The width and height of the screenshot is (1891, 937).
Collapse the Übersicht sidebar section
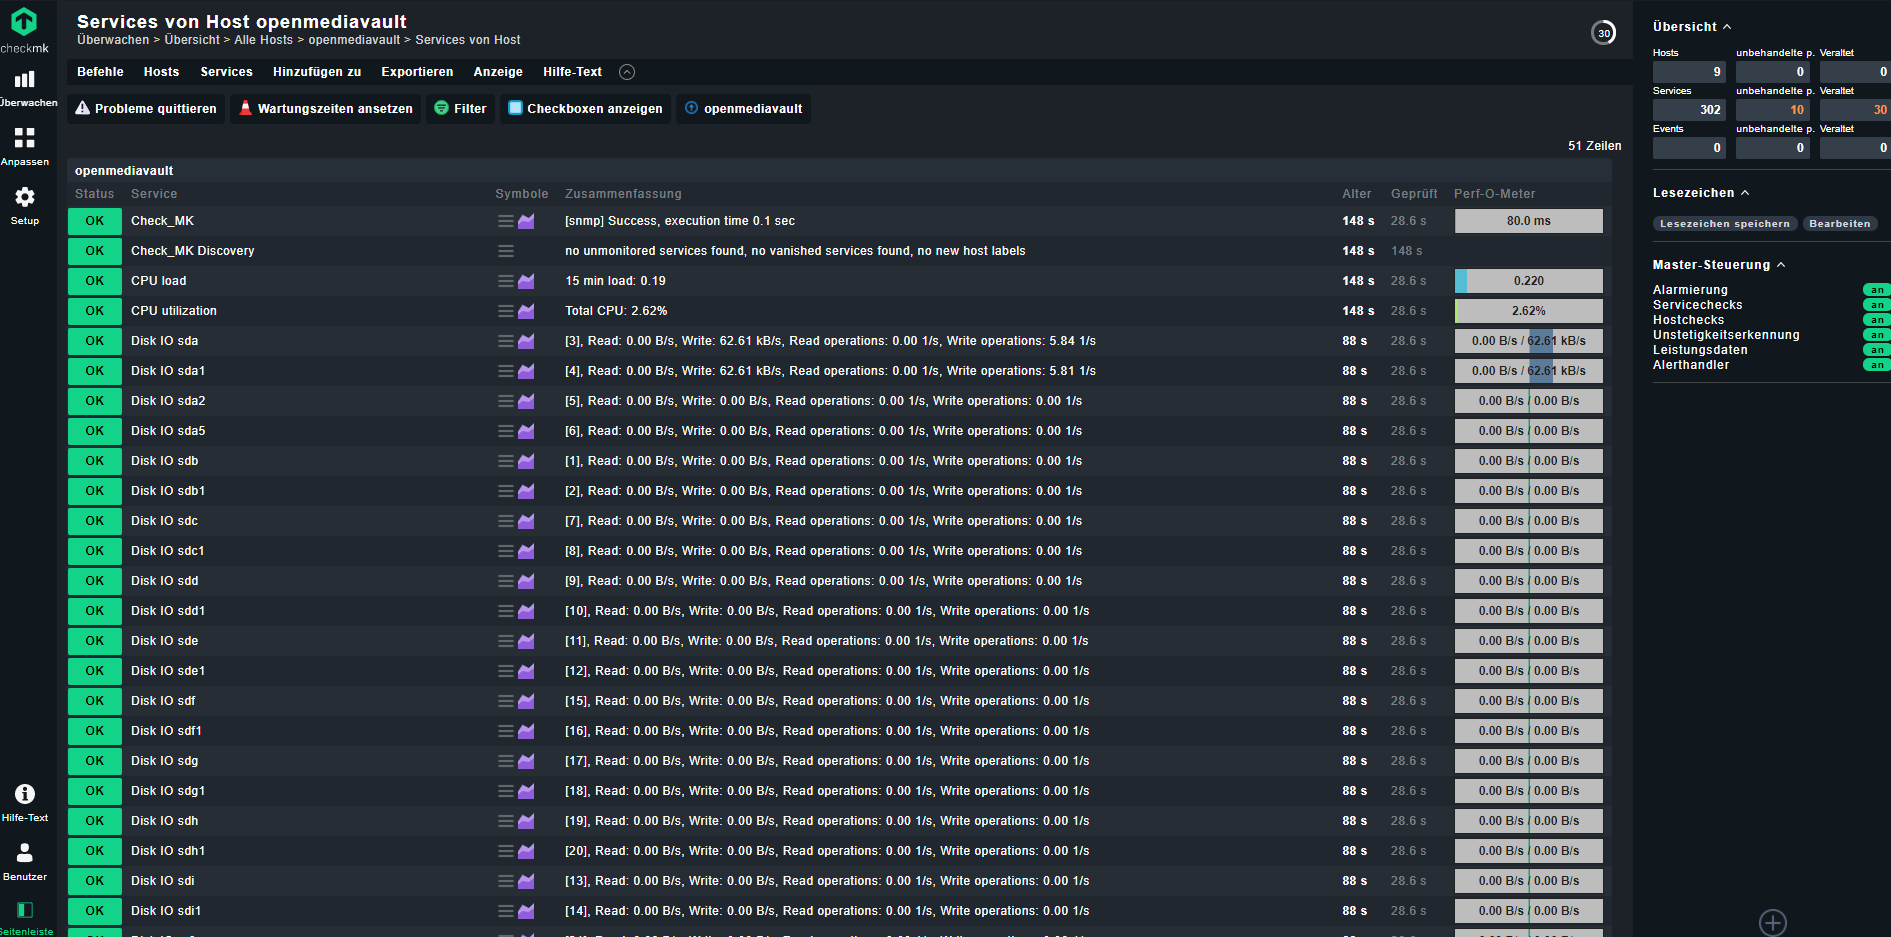click(x=1692, y=27)
